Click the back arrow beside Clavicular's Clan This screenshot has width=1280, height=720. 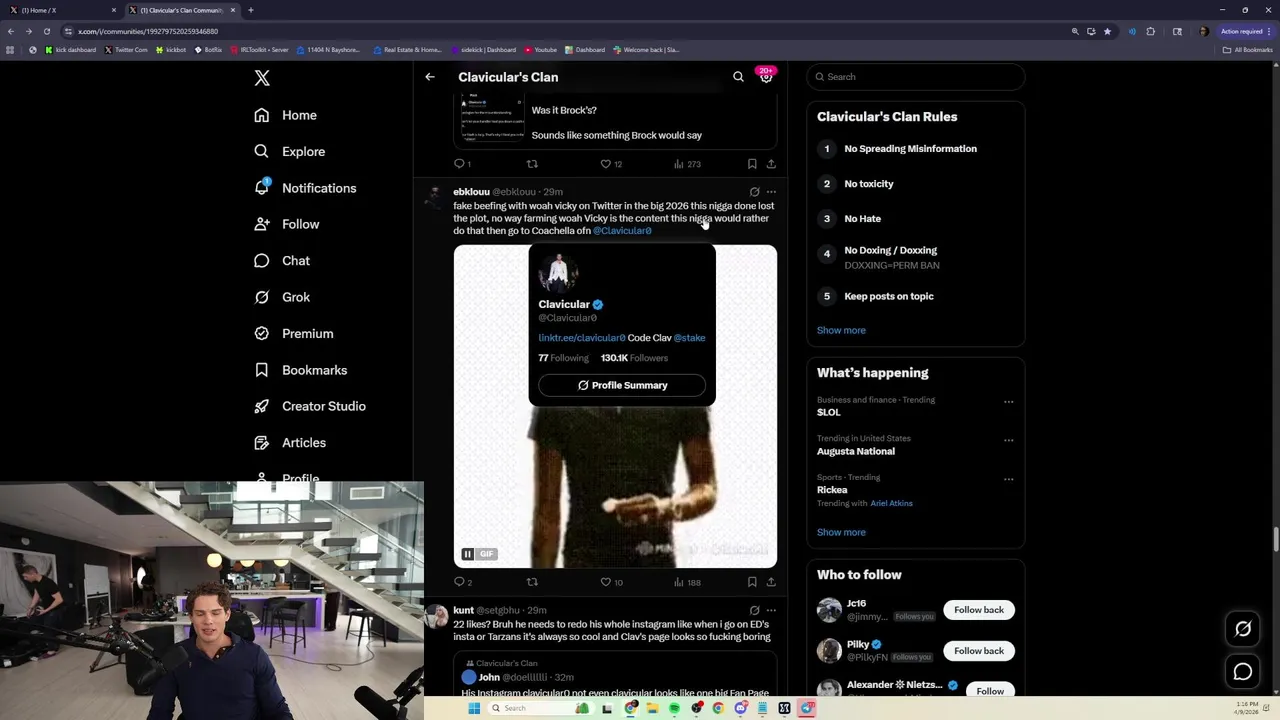point(430,77)
